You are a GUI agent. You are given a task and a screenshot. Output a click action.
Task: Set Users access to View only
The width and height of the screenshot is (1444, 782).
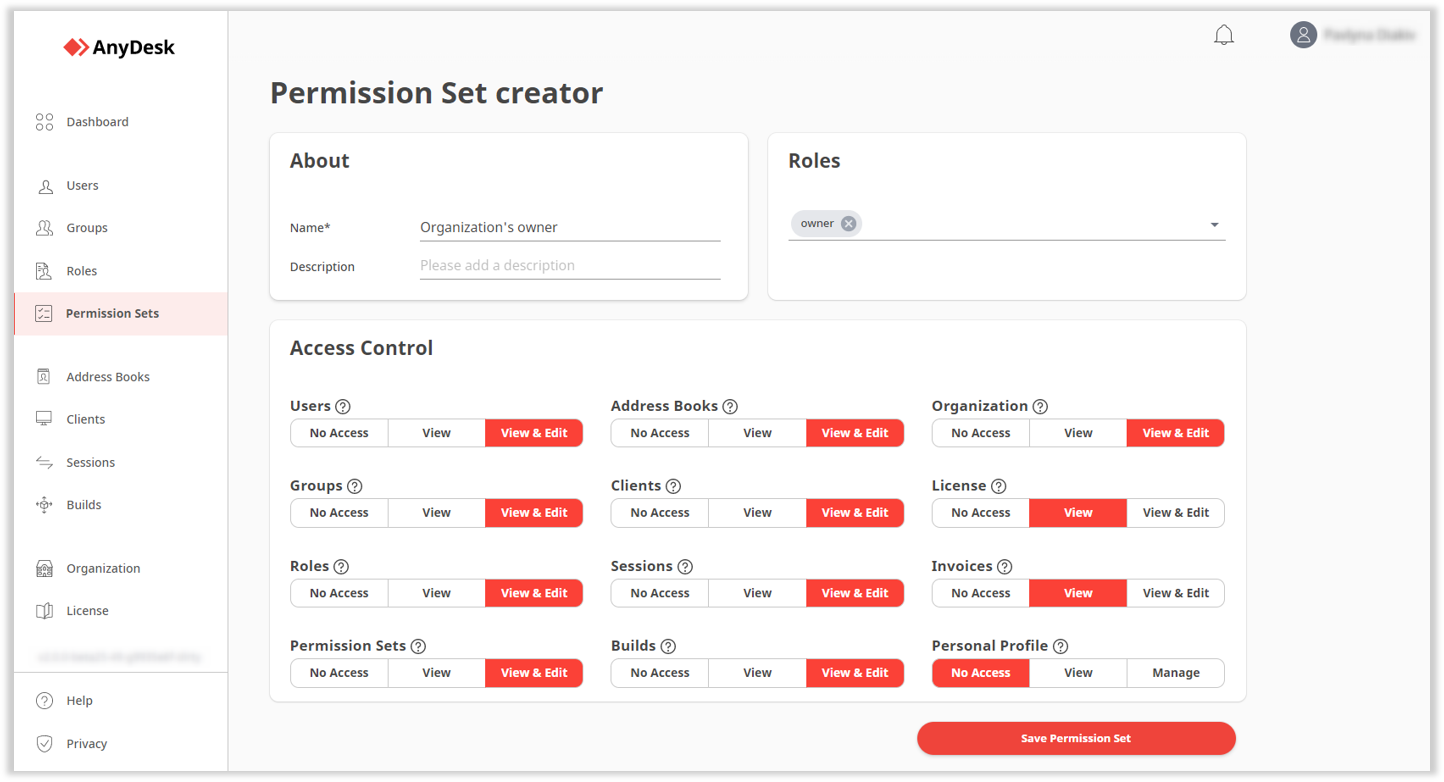(436, 432)
